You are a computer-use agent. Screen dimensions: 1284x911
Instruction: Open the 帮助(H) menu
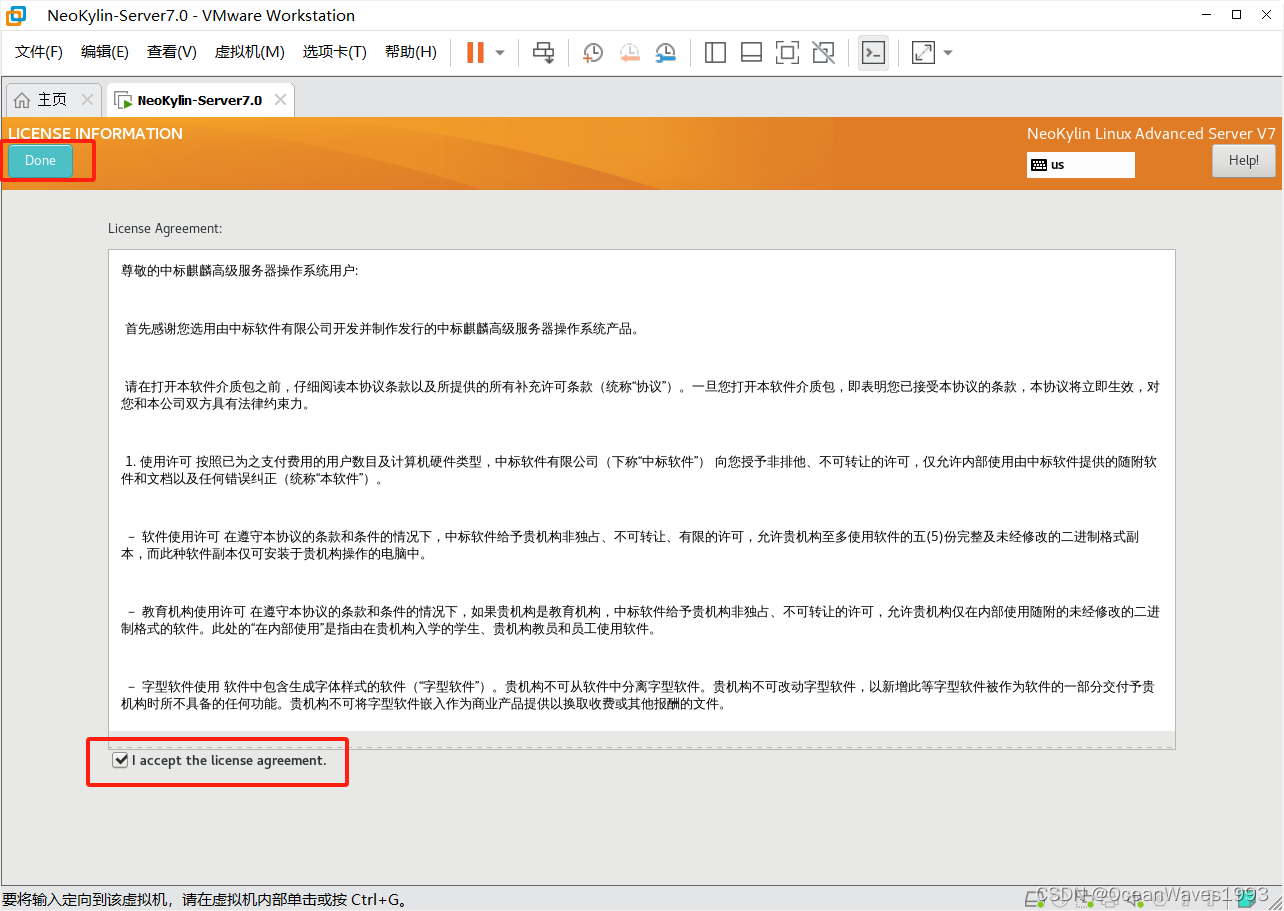(x=411, y=52)
